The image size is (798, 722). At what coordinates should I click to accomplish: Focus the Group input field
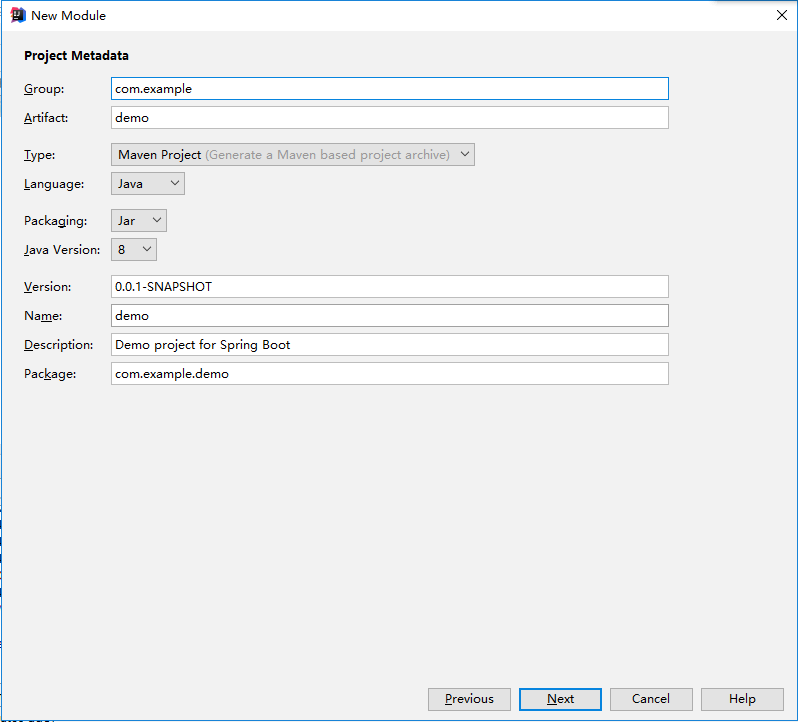pos(389,89)
